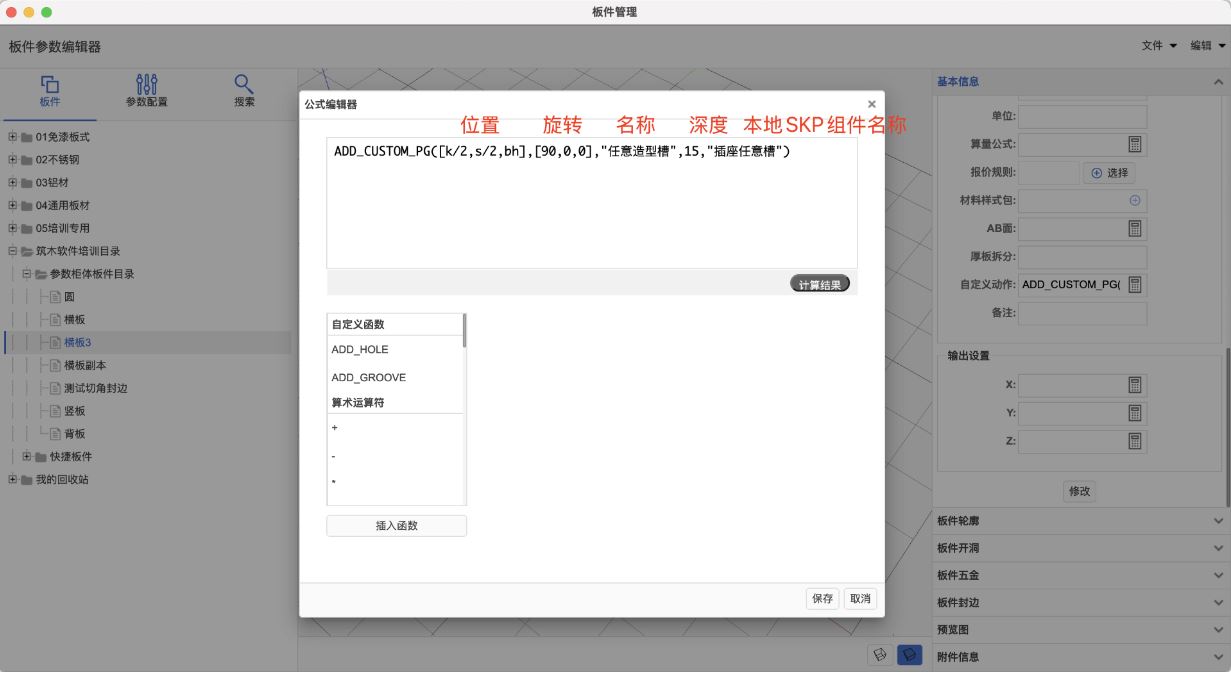This screenshot has width=1231, height=674.
Task: Click the 计算结果 button
Action: point(818,283)
